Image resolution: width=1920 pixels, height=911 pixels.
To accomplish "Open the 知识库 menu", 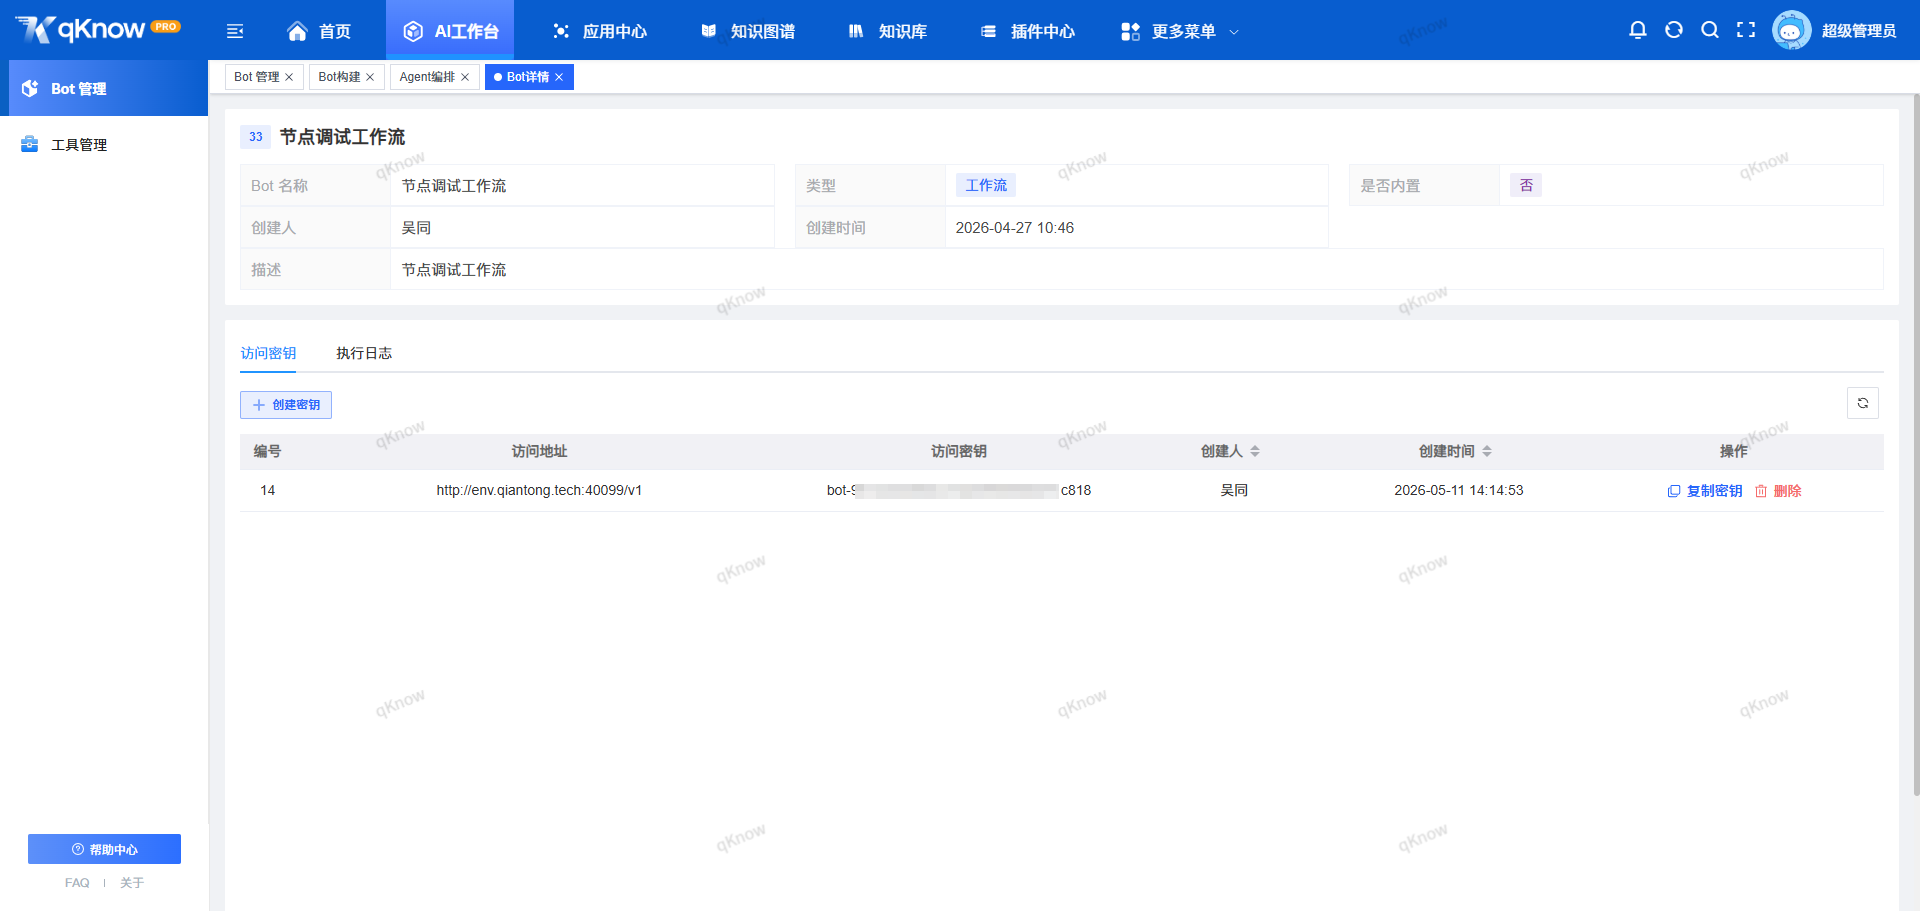I will (888, 31).
